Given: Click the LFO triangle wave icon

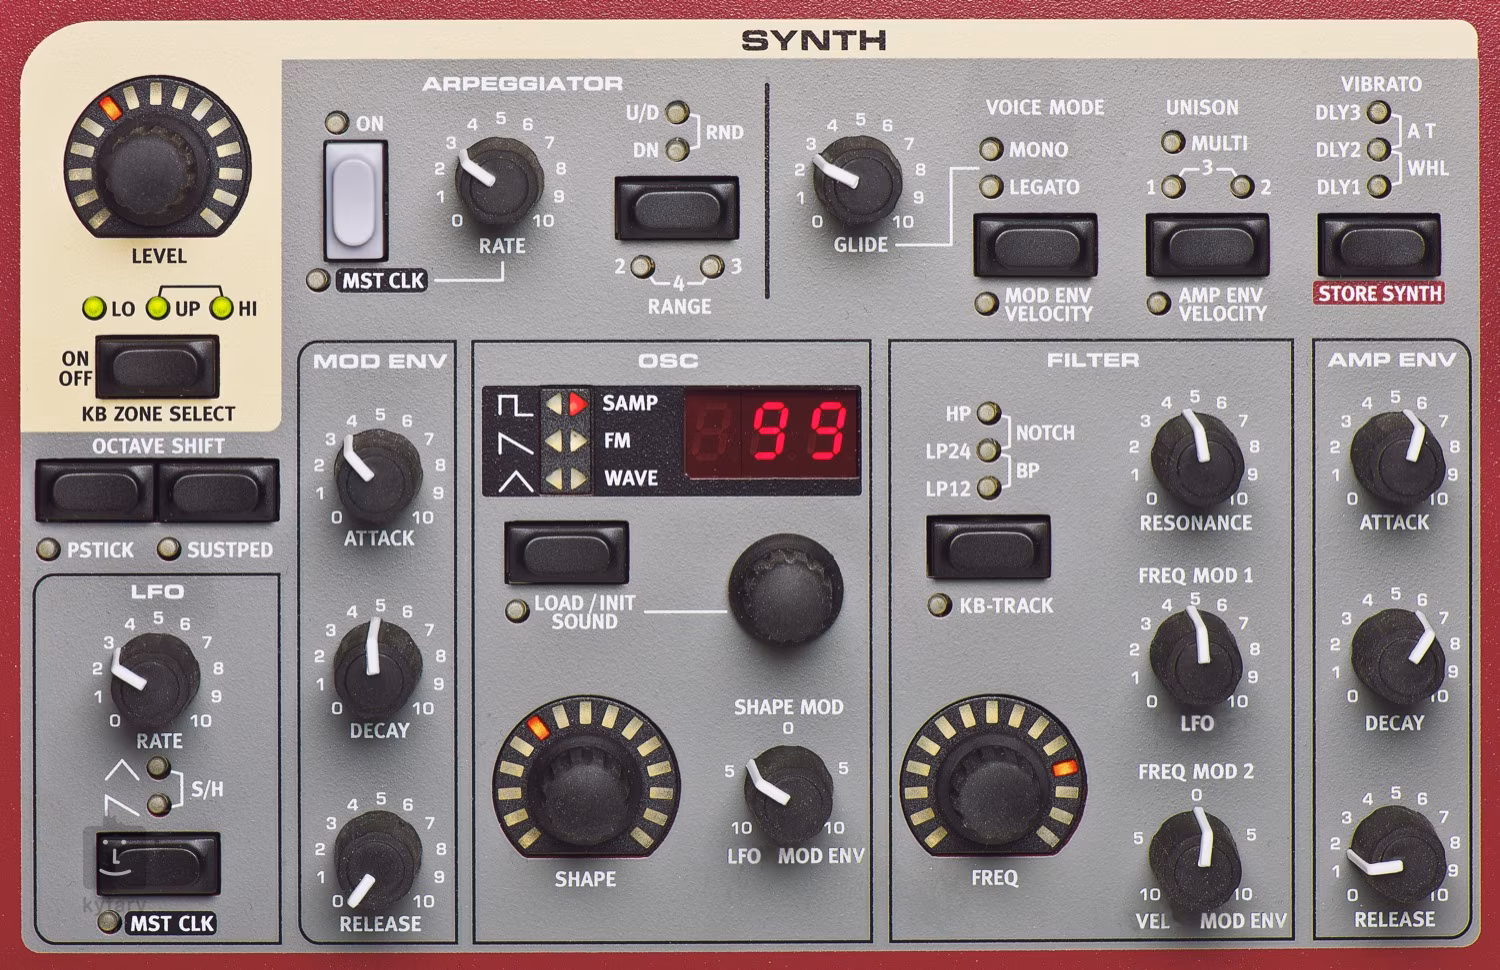Looking at the screenshot, I should (x=122, y=769).
